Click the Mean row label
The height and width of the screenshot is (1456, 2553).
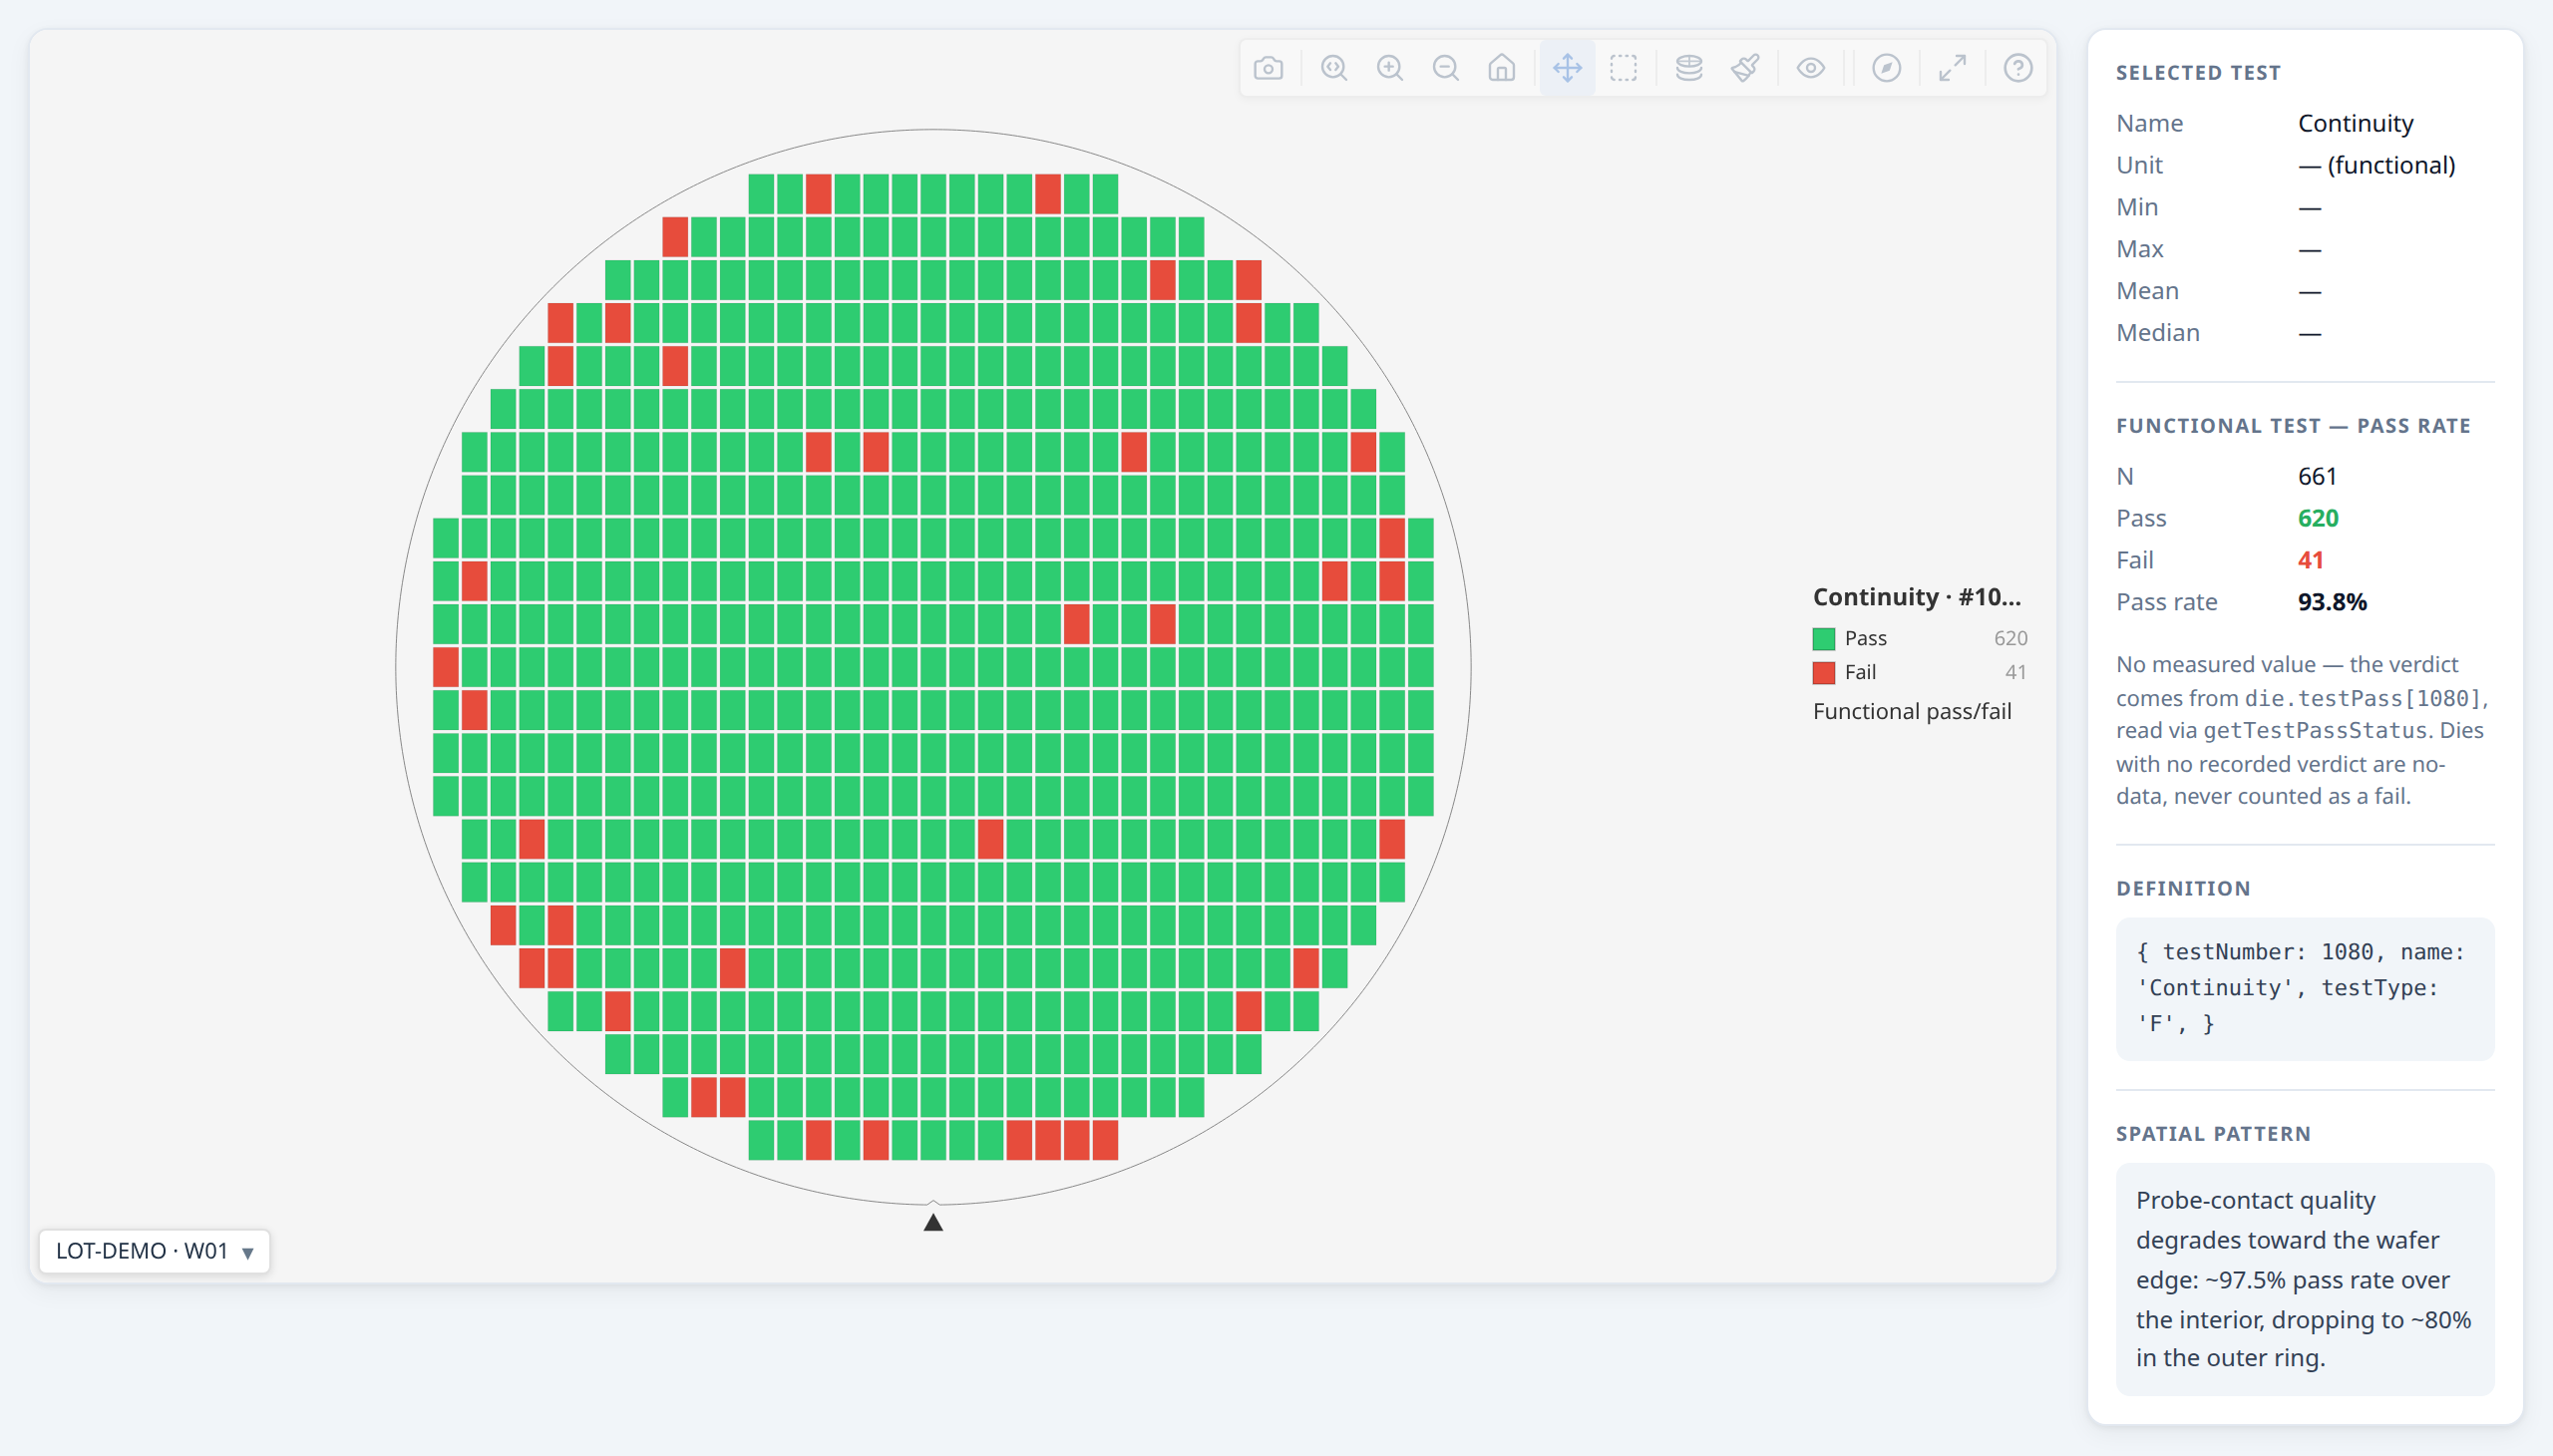(2147, 291)
